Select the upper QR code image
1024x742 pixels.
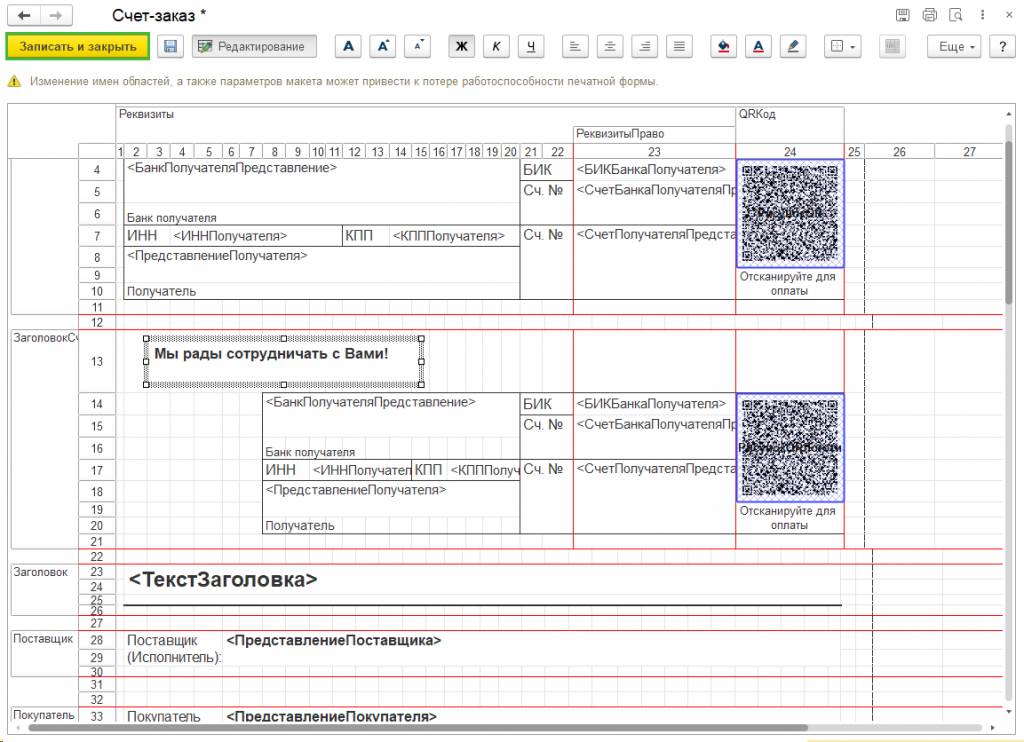coord(790,214)
